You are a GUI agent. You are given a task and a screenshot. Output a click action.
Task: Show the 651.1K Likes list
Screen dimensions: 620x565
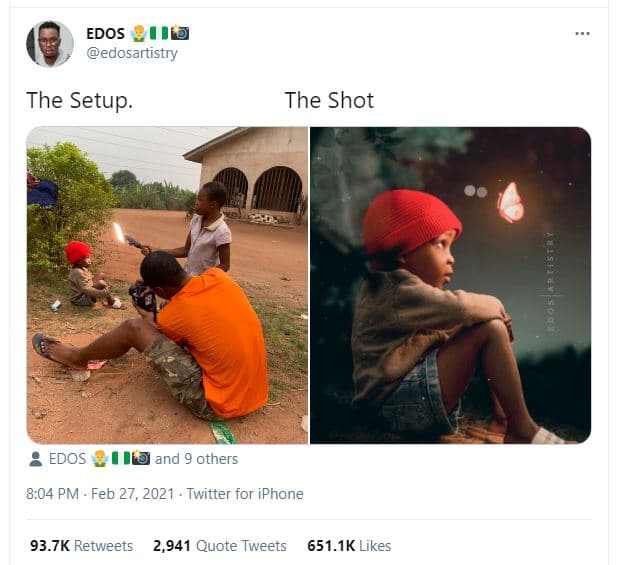coord(349,546)
